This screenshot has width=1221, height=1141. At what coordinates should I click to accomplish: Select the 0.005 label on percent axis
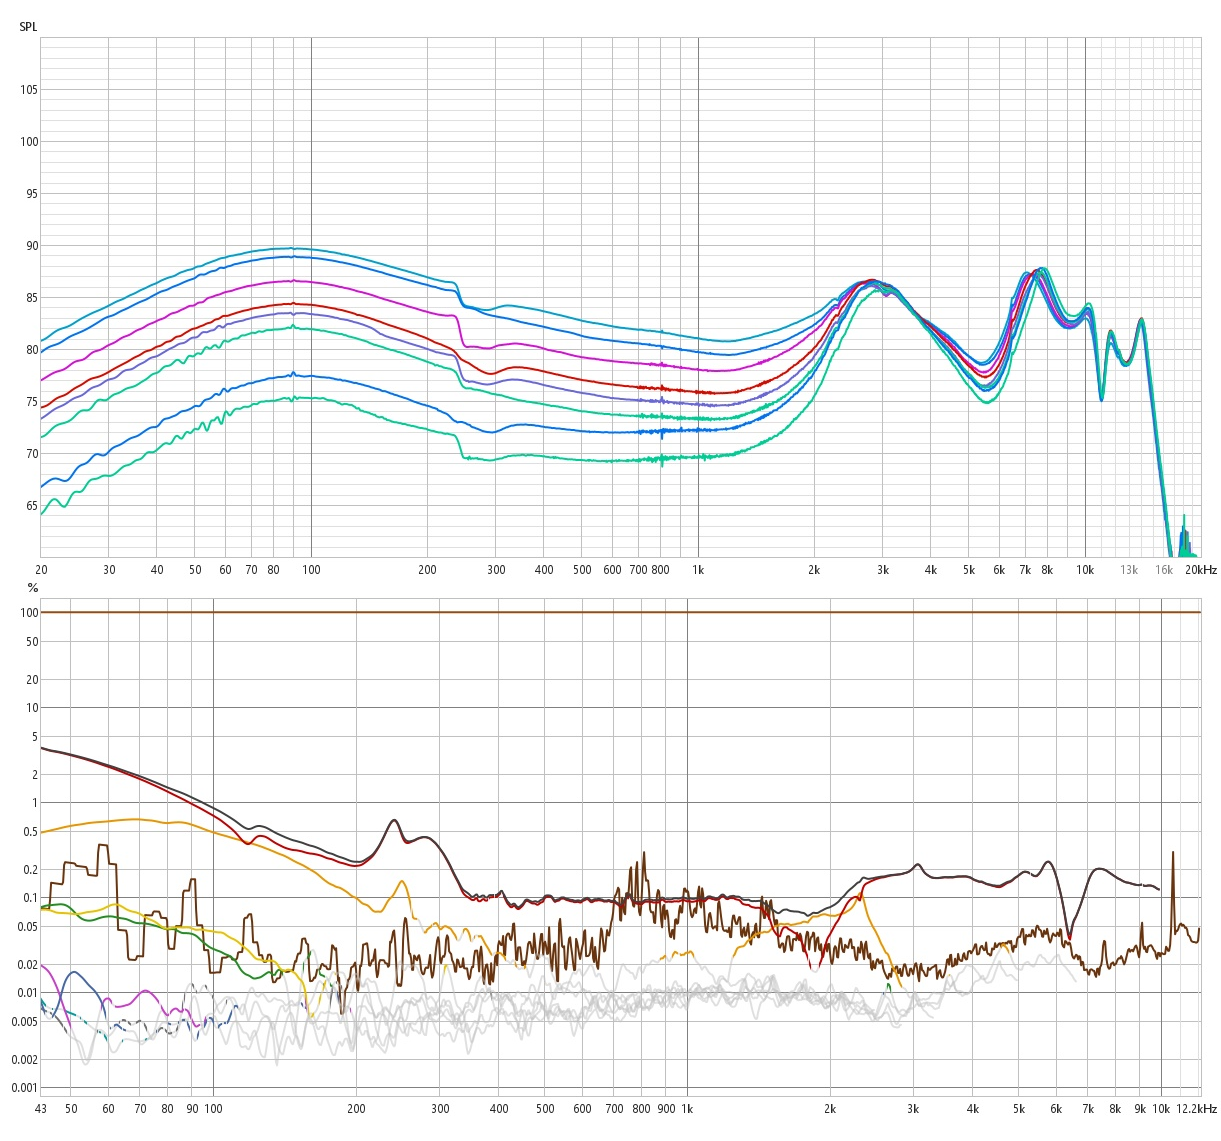[x=24, y=1022]
